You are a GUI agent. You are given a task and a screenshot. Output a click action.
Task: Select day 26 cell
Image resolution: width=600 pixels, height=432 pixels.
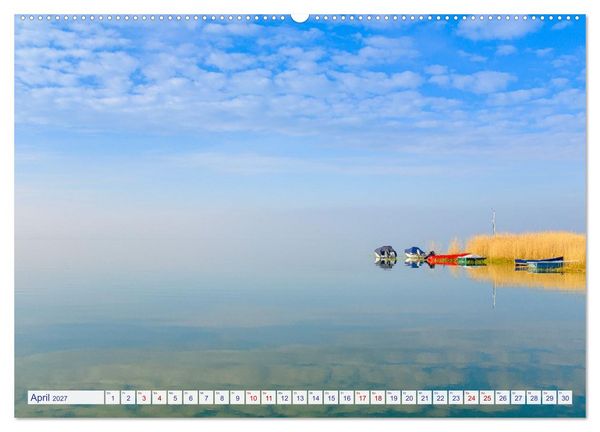pyautogui.click(x=503, y=397)
